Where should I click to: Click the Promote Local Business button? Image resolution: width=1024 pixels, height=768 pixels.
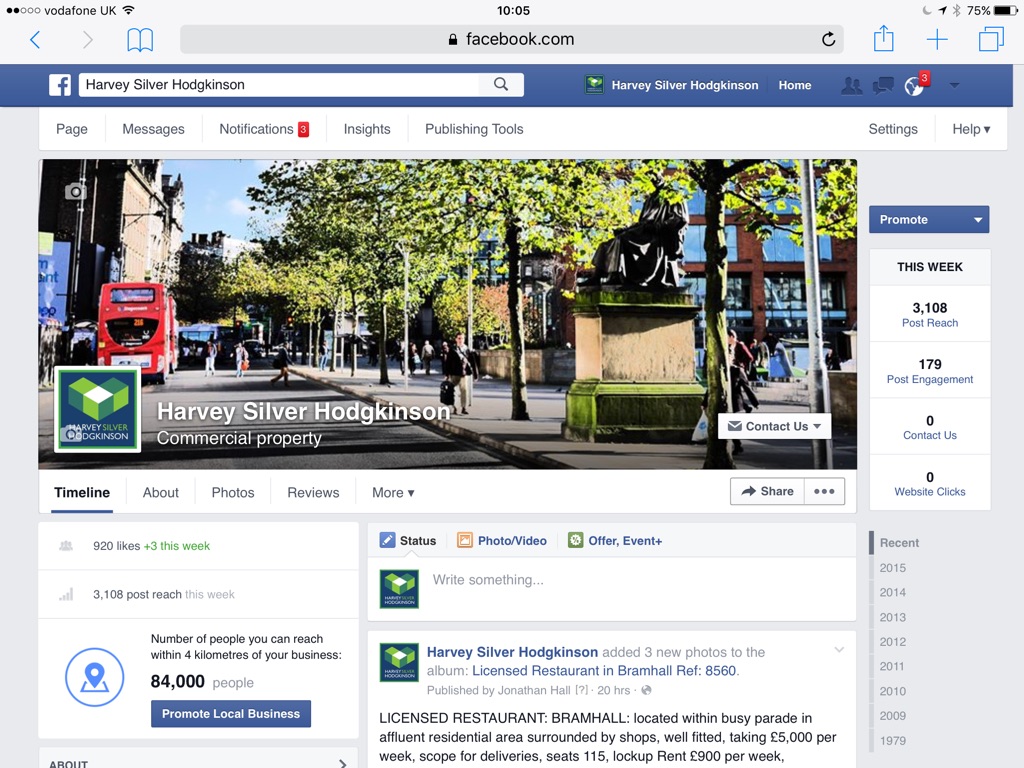[231, 714]
